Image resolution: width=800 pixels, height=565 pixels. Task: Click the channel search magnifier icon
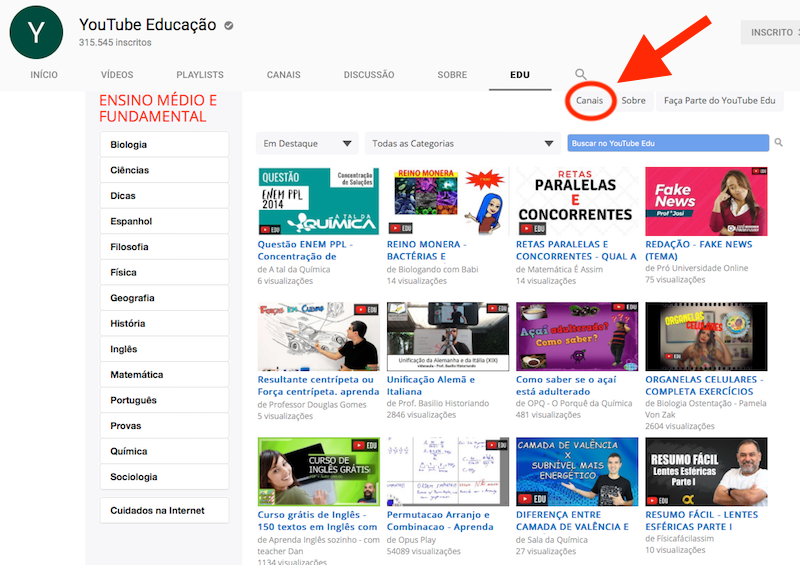point(580,75)
